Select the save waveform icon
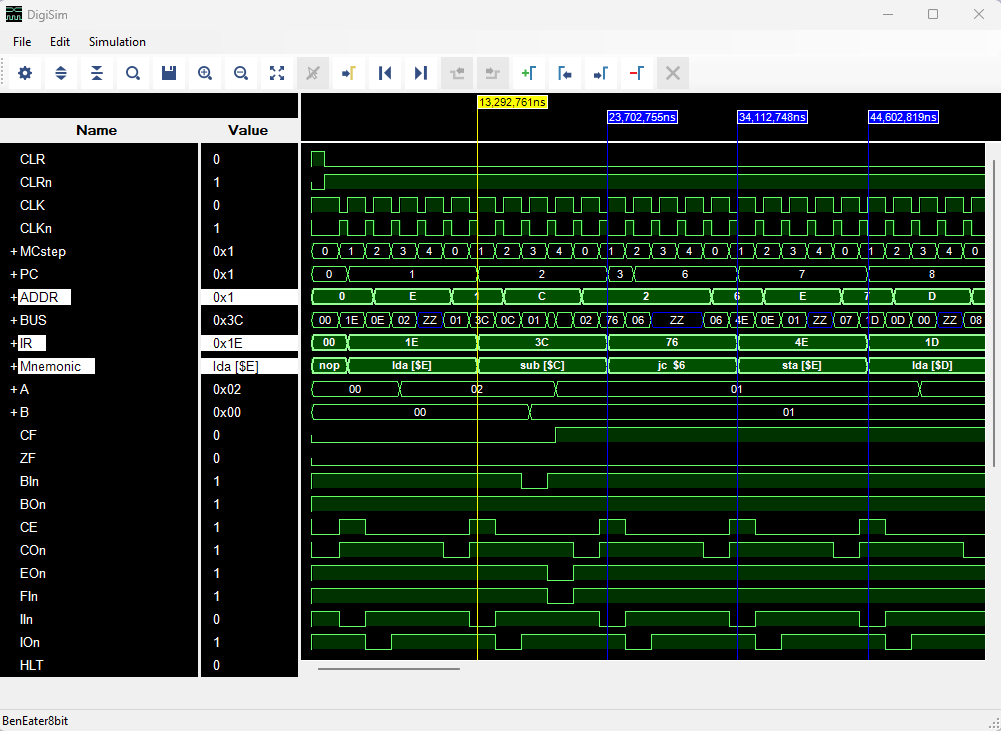Screen dimensions: 1001x731 [x=168, y=73]
